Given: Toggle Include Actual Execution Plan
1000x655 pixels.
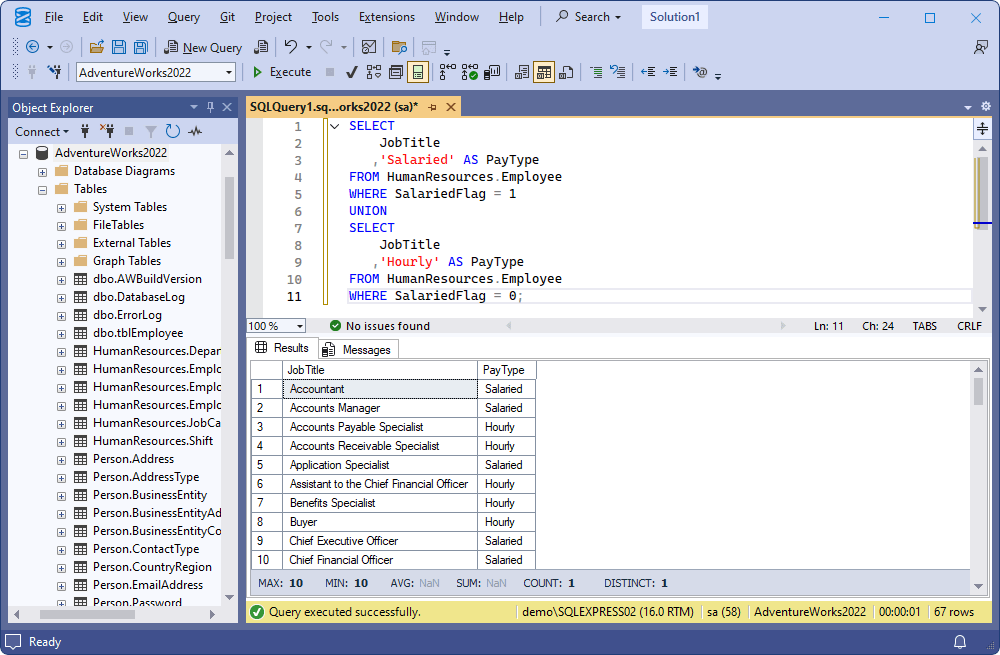Looking at the screenshot, I should click(x=448, y=72).
